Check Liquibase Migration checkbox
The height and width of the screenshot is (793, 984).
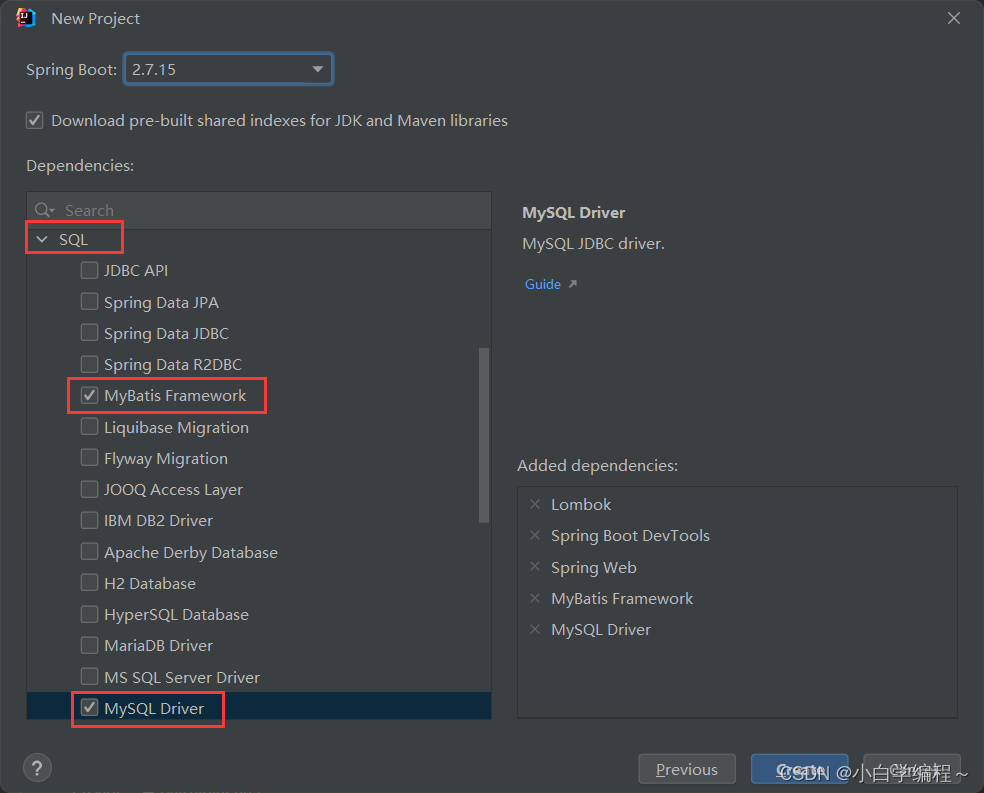(x=89, y=427)
